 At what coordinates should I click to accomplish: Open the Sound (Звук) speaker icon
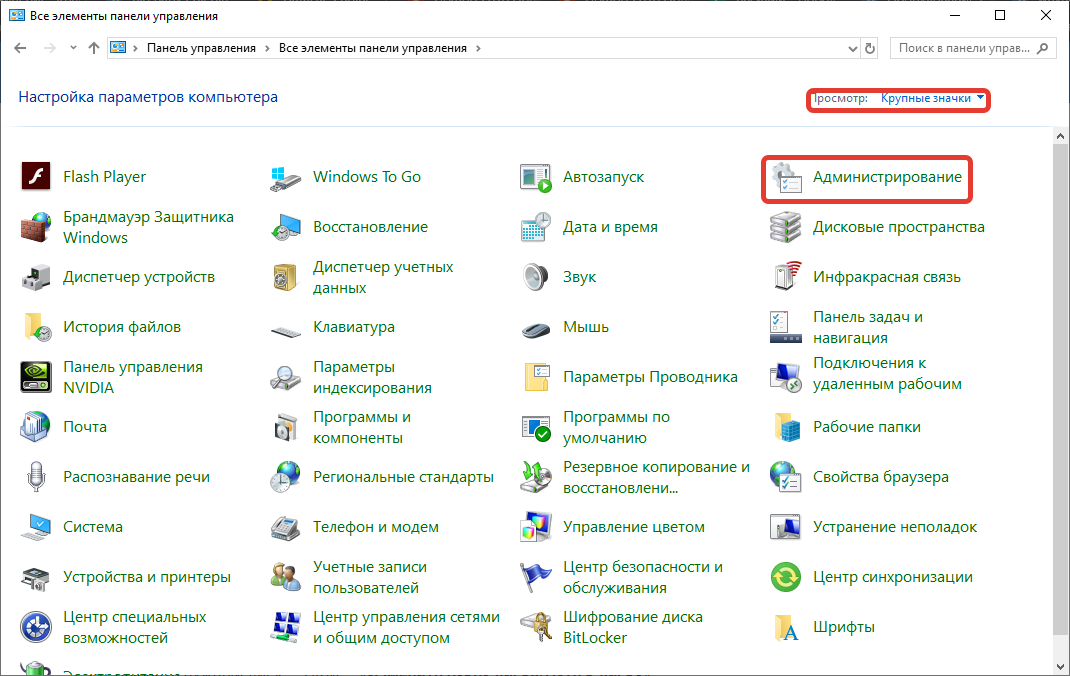point(536,277)
